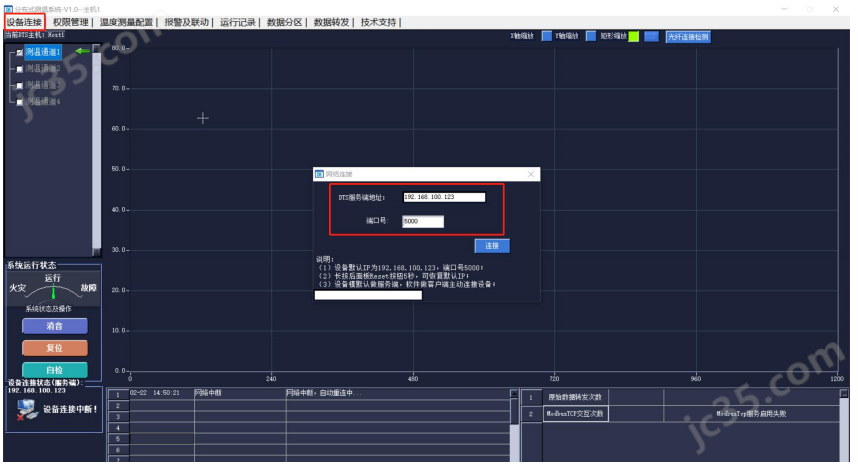Click the 网络中断，自动重连中 log message
Screen dimensions: 858x467
pos(323,393)
